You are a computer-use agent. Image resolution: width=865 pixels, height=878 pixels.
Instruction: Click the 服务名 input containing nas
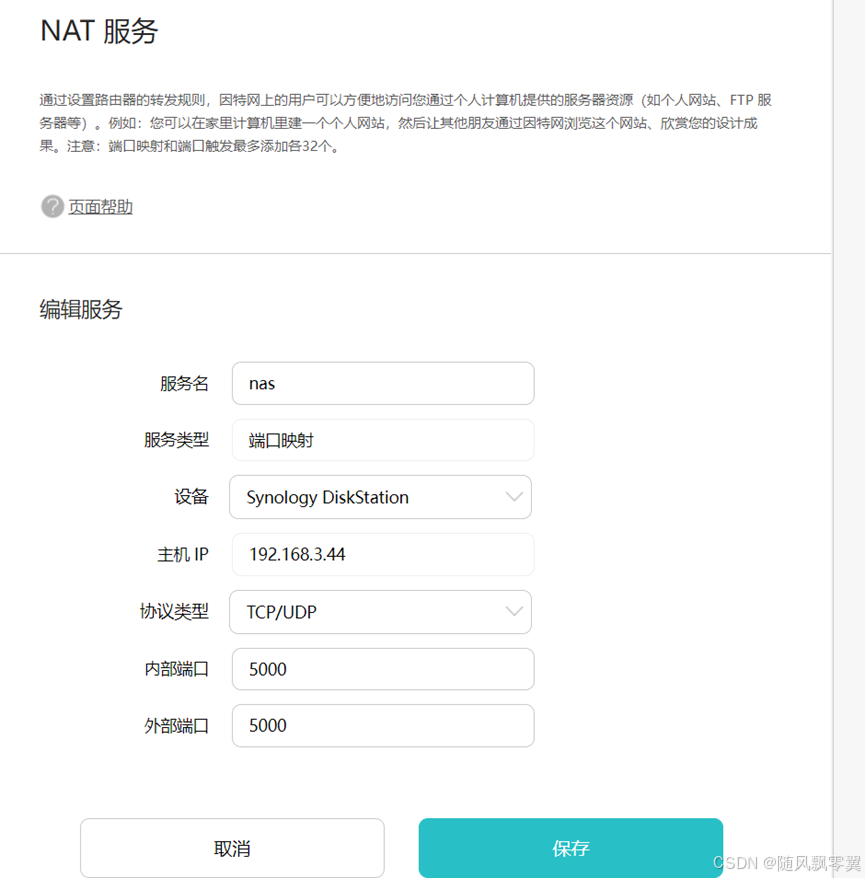tap(383, 384)
